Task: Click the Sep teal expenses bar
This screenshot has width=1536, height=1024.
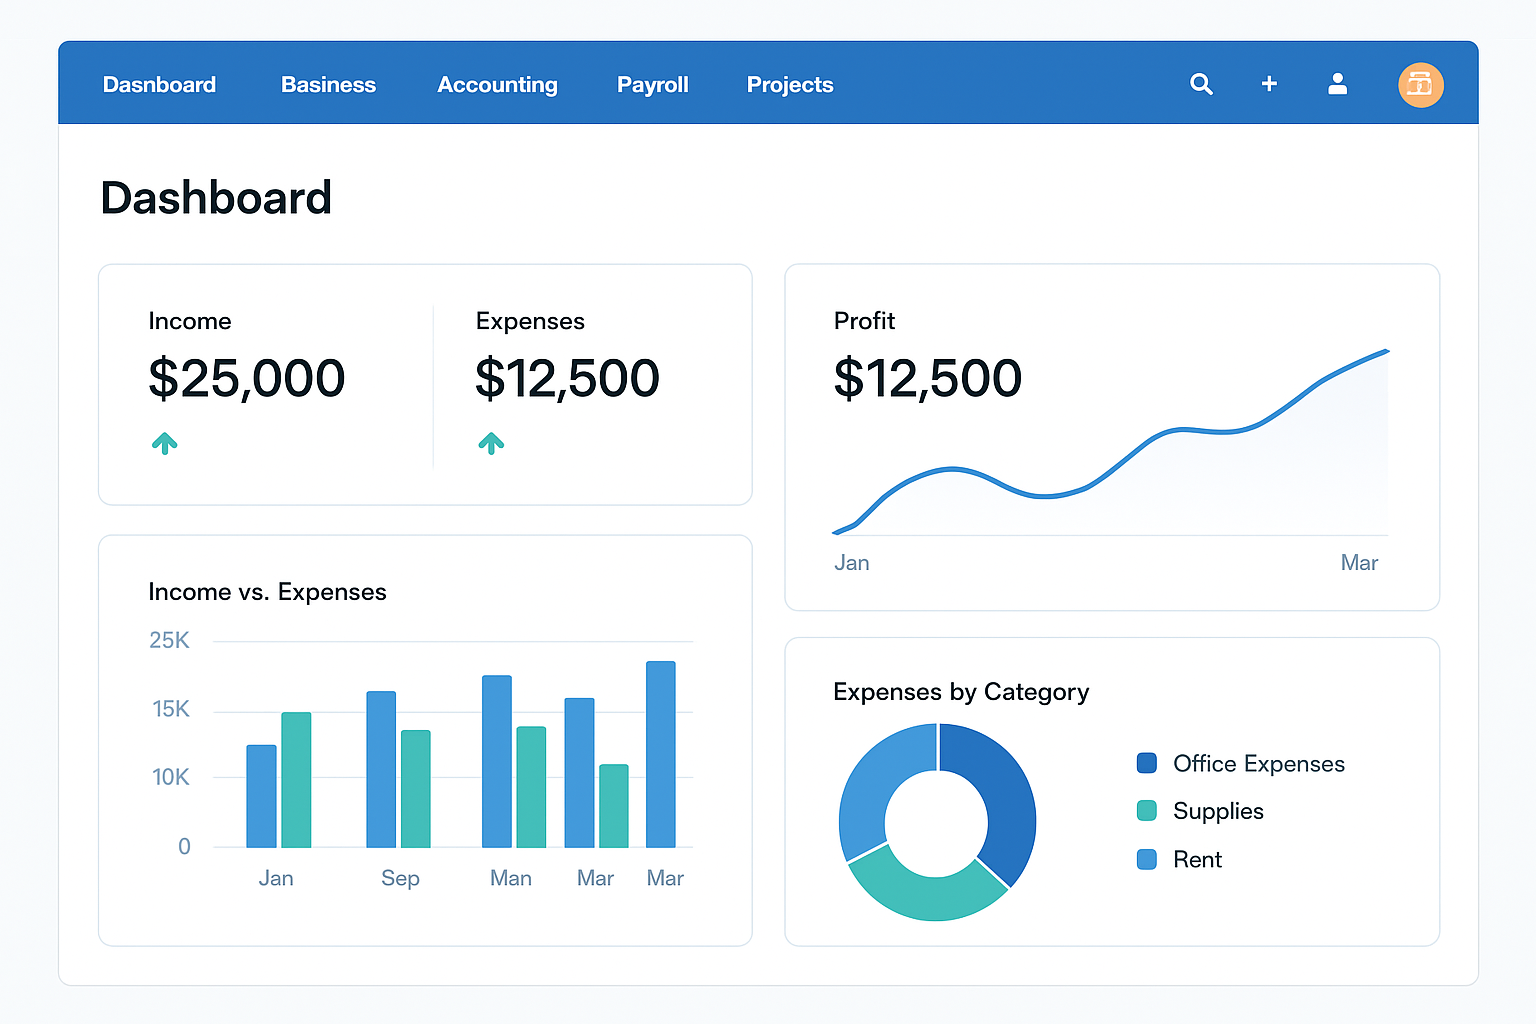Action: pos(416,789)
